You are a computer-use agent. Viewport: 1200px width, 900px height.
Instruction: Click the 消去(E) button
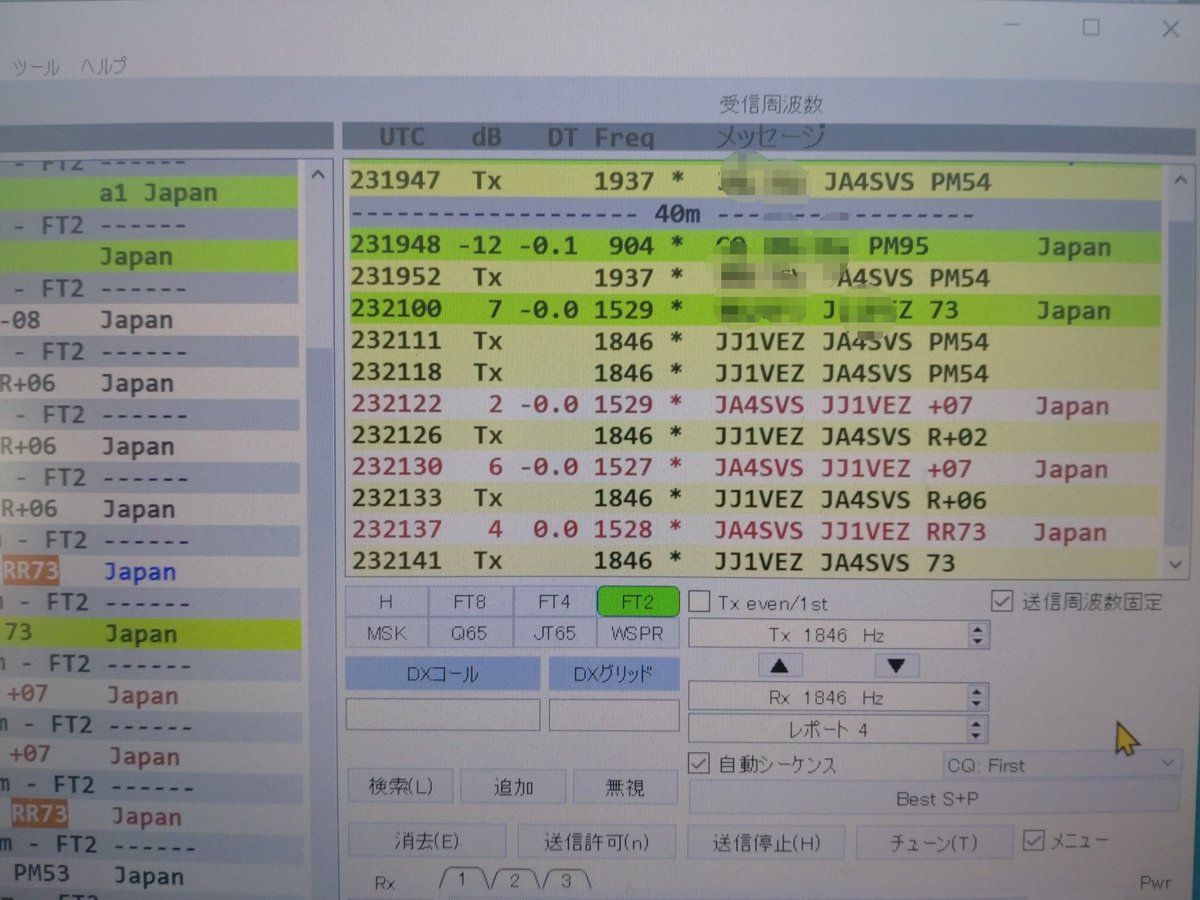(x=427, y=841)
